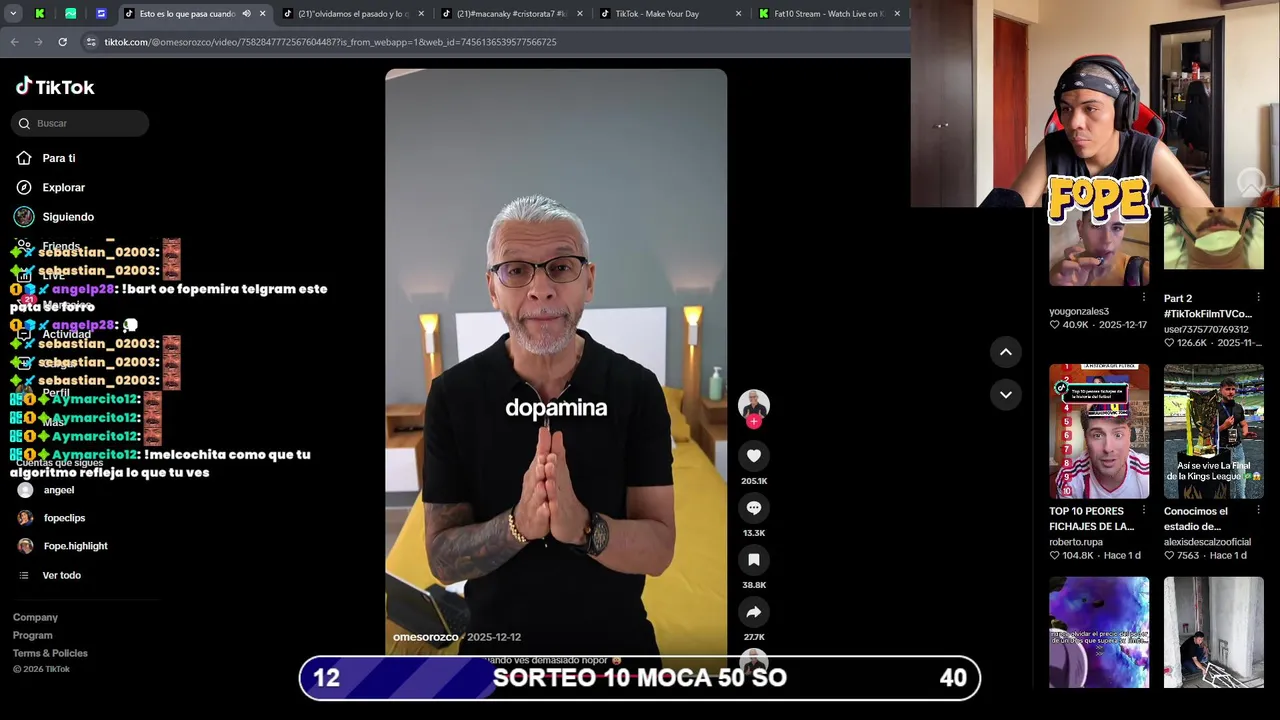1280x720 pixels.
Task: Click the site info icon in address bar
Action: click(91, 42)
